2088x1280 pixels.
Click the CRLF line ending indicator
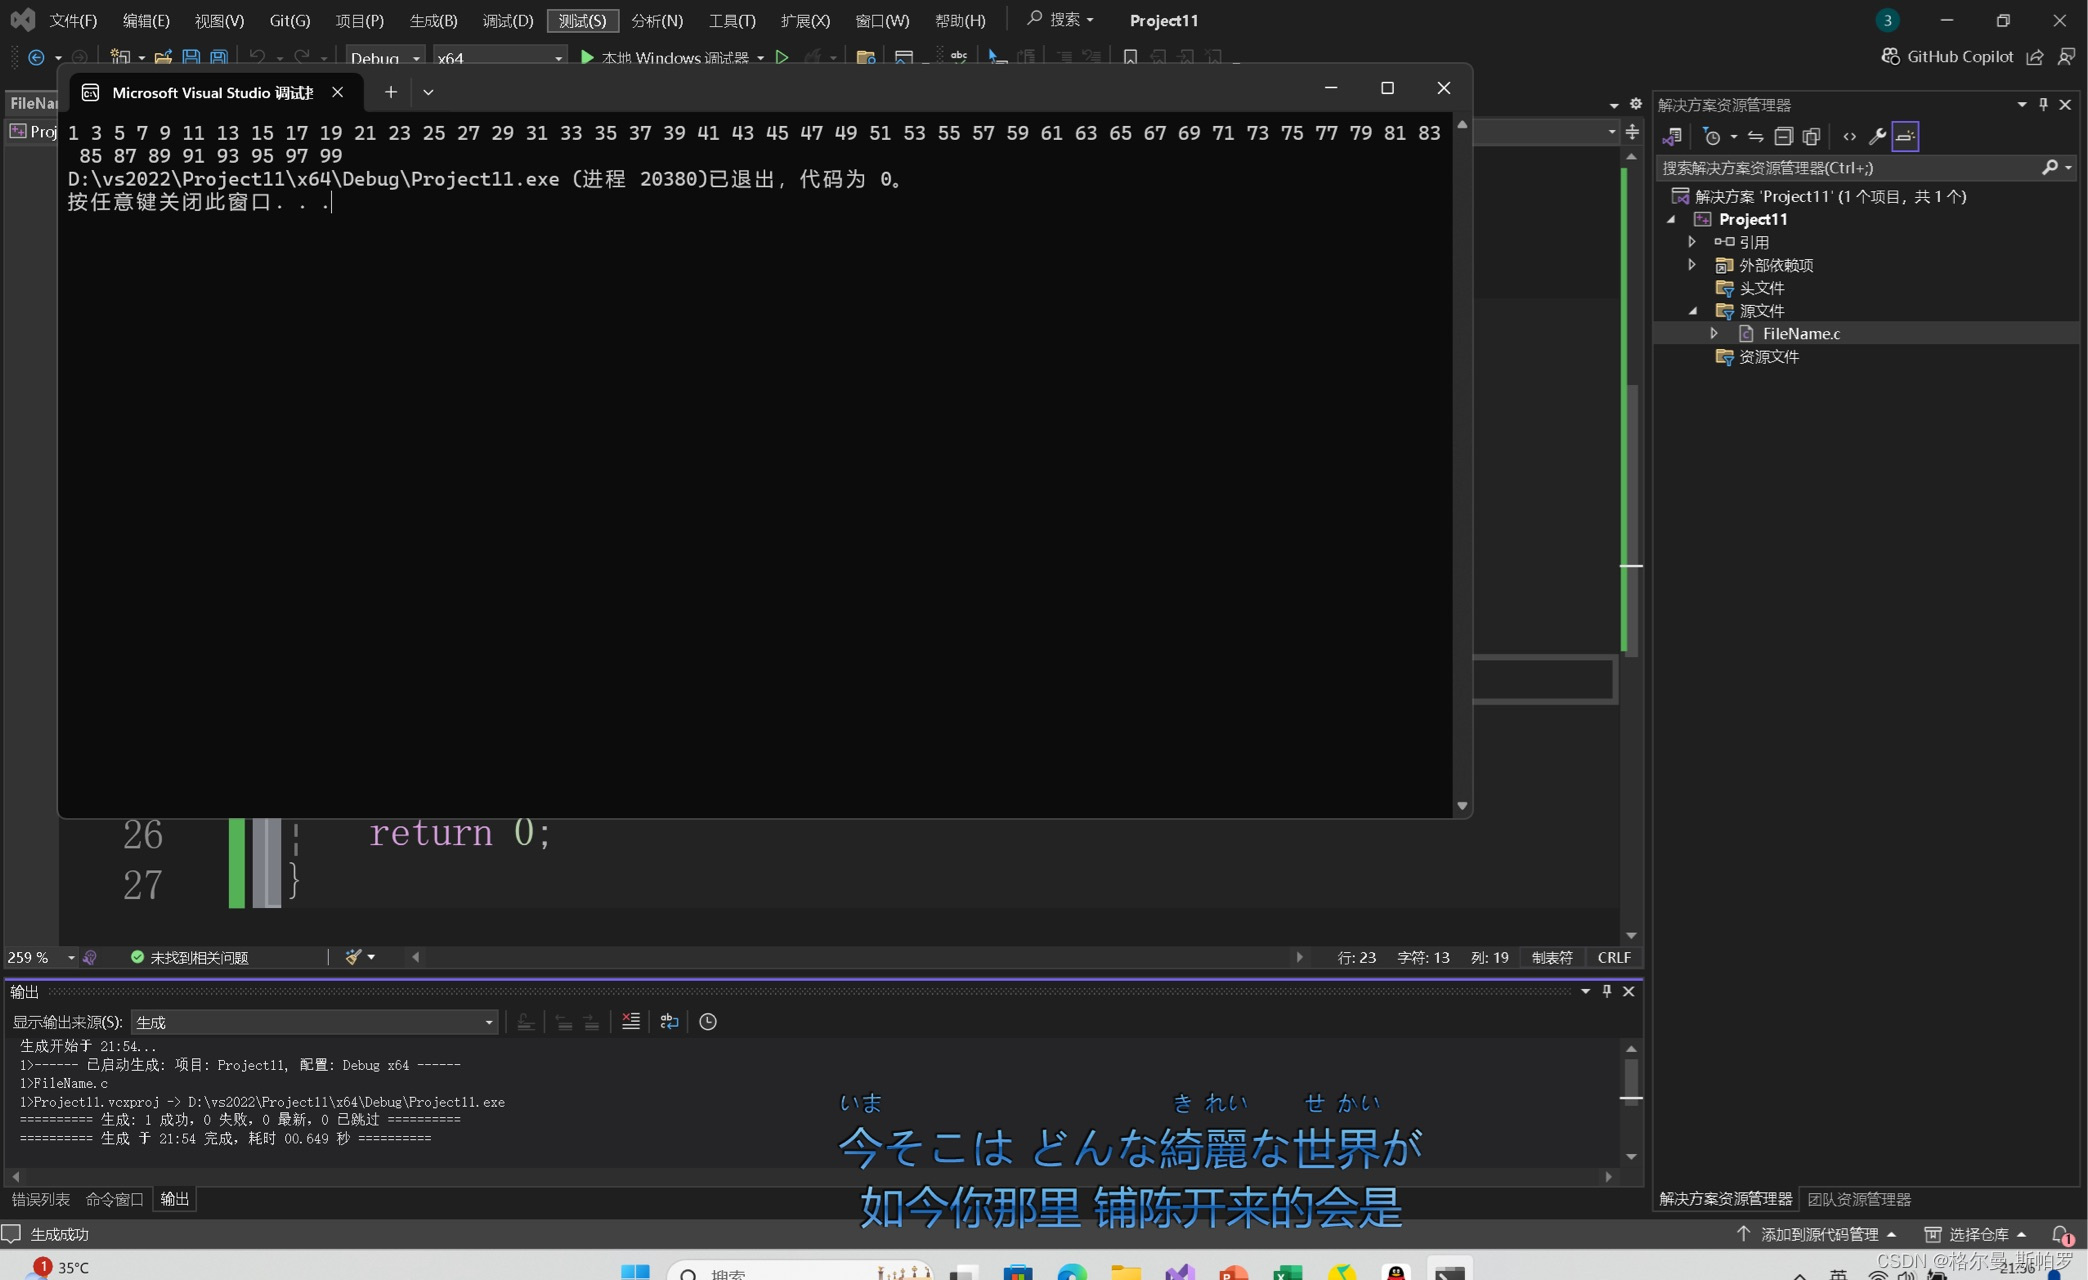1614,957
